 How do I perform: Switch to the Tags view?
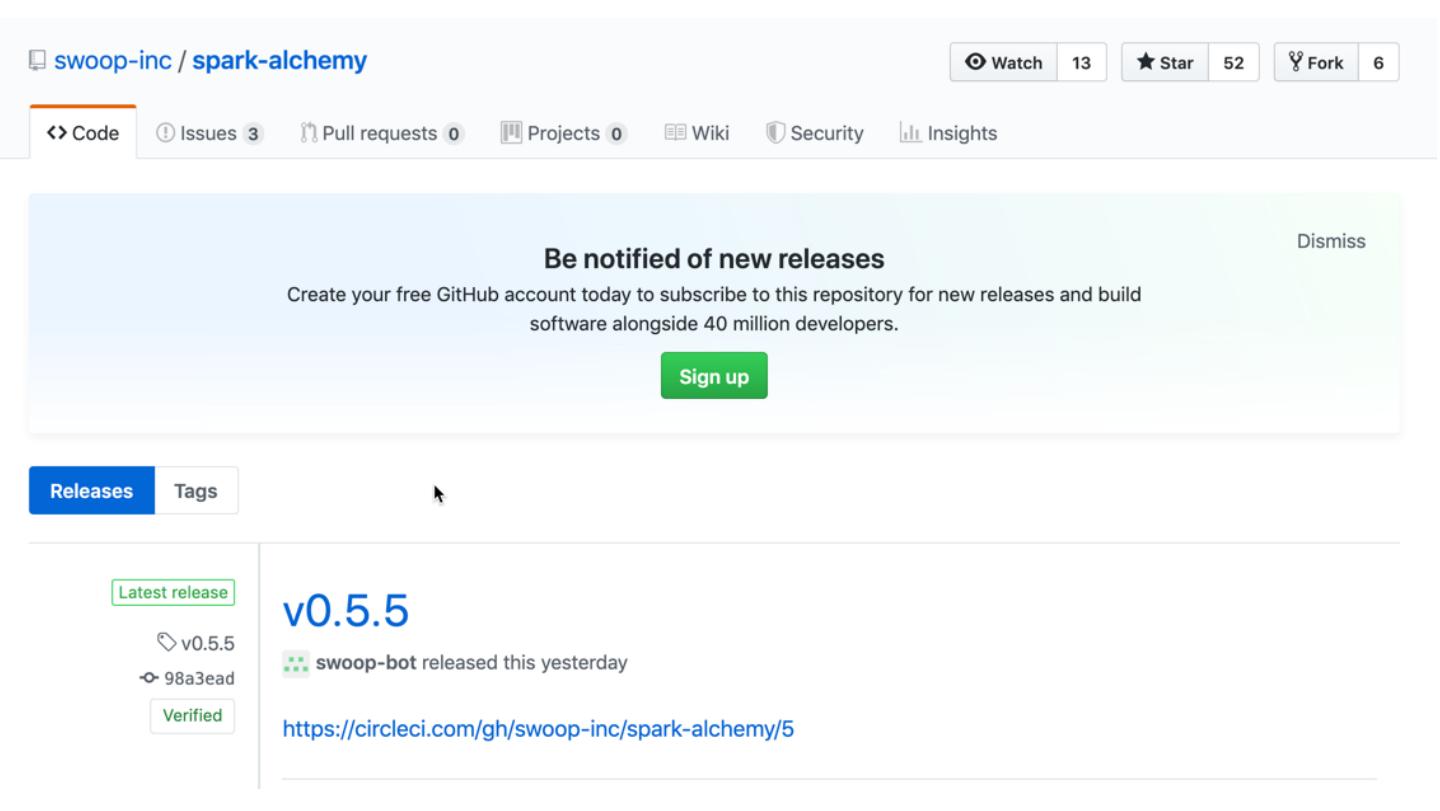(196, 491)
